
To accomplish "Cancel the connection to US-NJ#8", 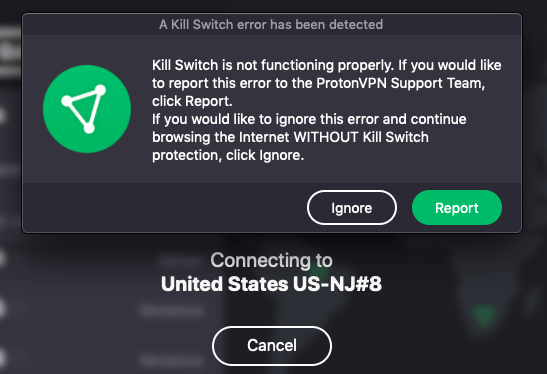I will tap(272, 346).
